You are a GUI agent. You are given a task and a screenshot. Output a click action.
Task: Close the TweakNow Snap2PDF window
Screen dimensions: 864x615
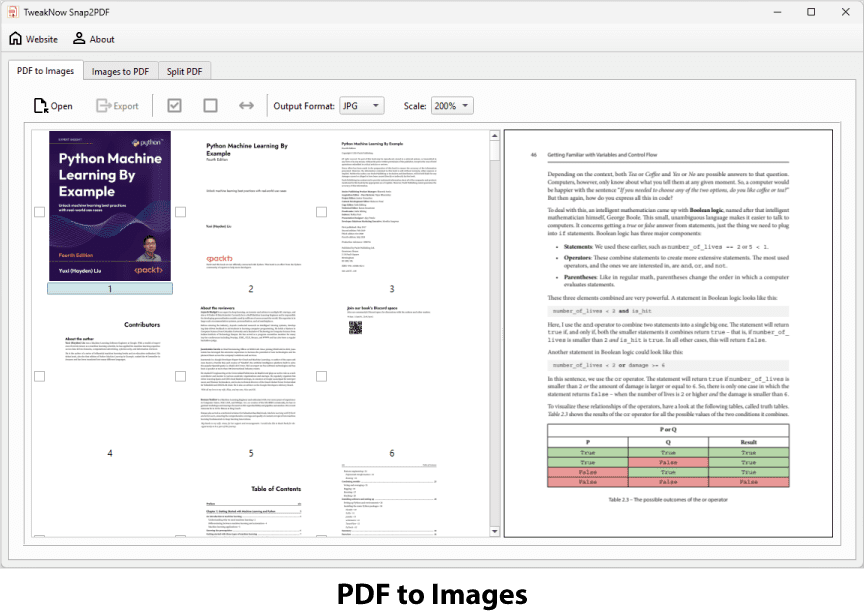click(845, 12)
